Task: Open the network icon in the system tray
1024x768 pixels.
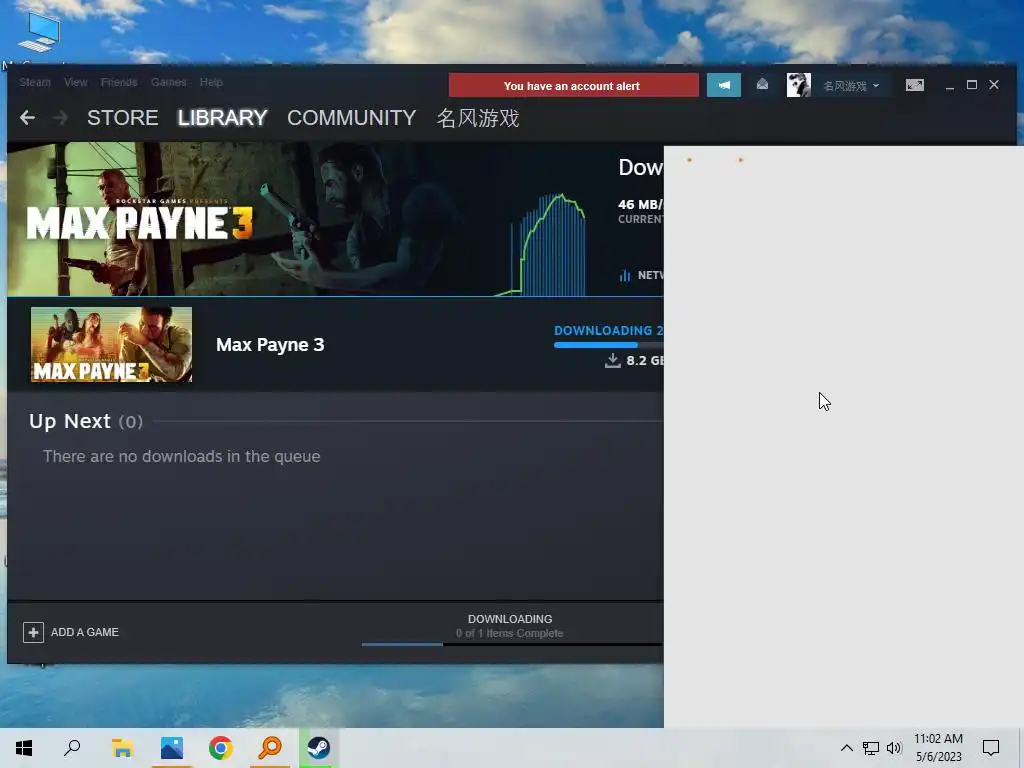Action: pos(870,748)
